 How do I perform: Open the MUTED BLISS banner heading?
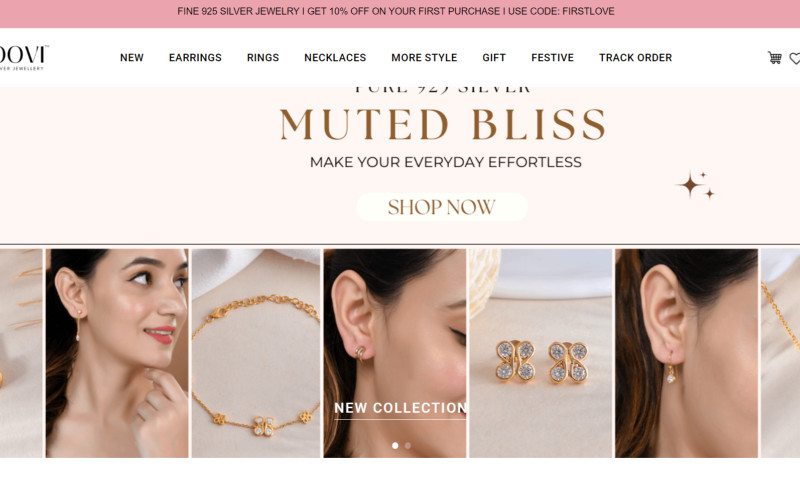coord(442,124)
